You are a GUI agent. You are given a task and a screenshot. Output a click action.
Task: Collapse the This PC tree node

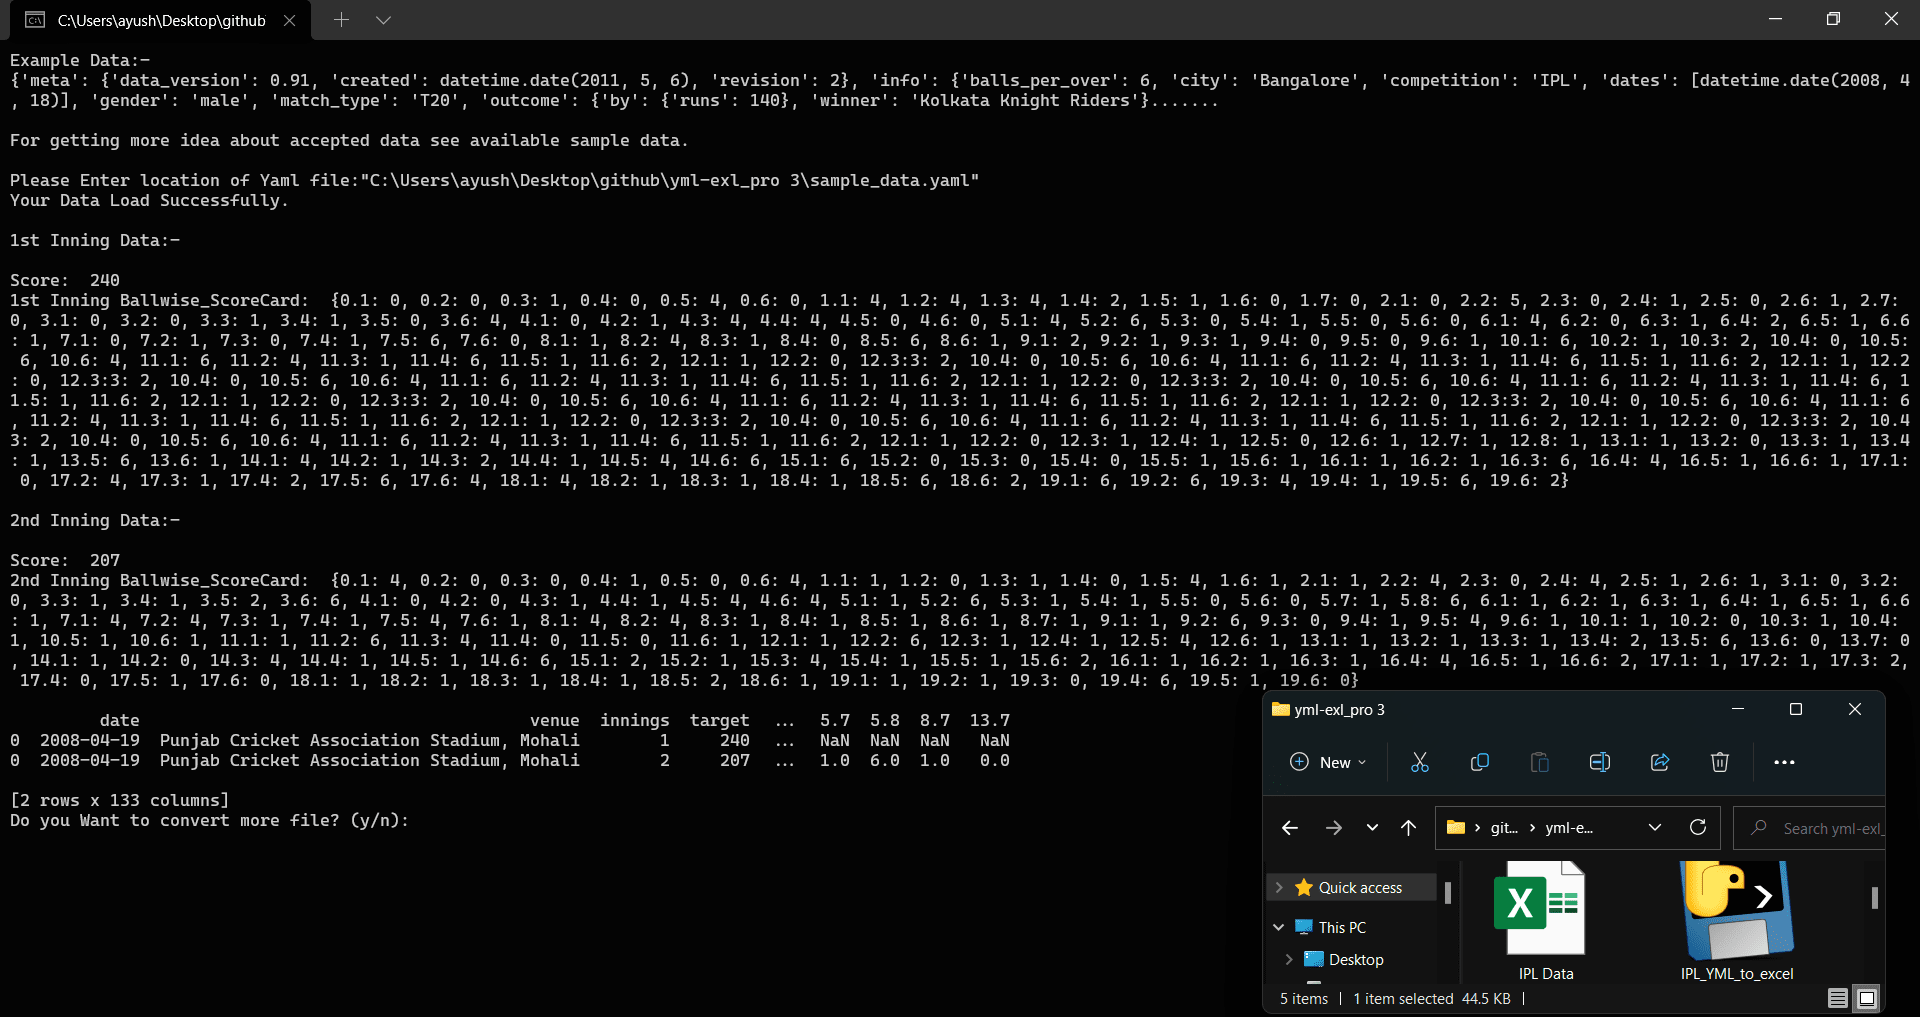point(1279,927)
